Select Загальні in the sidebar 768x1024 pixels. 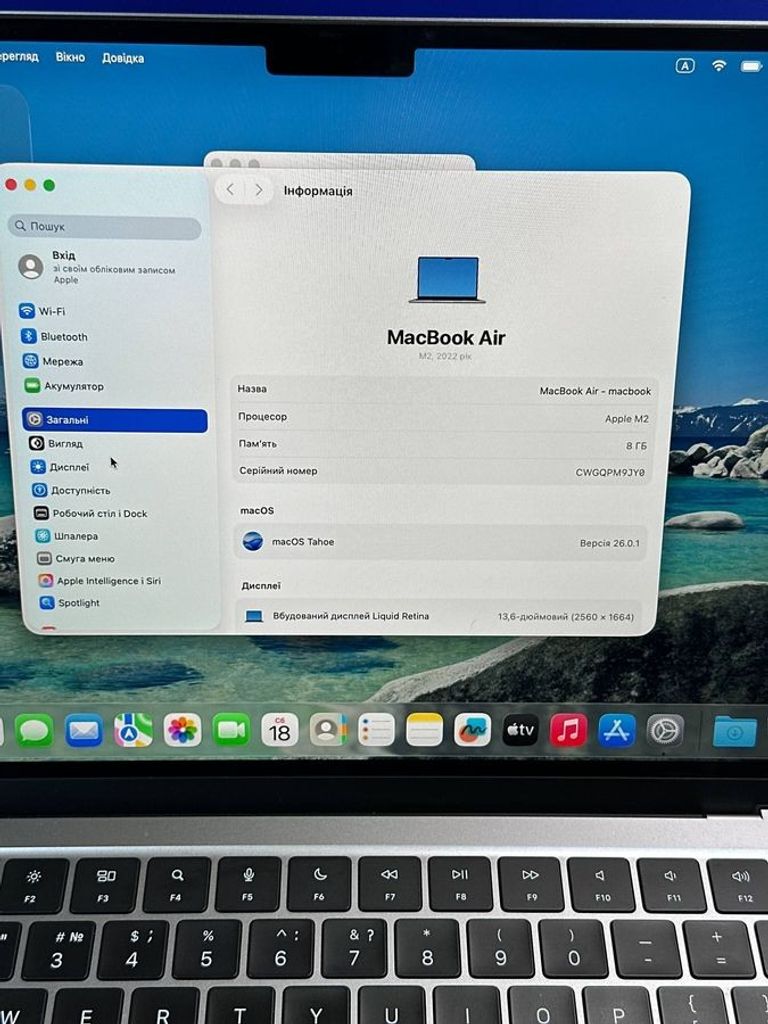pyautogui.click(x=115, y=420)
